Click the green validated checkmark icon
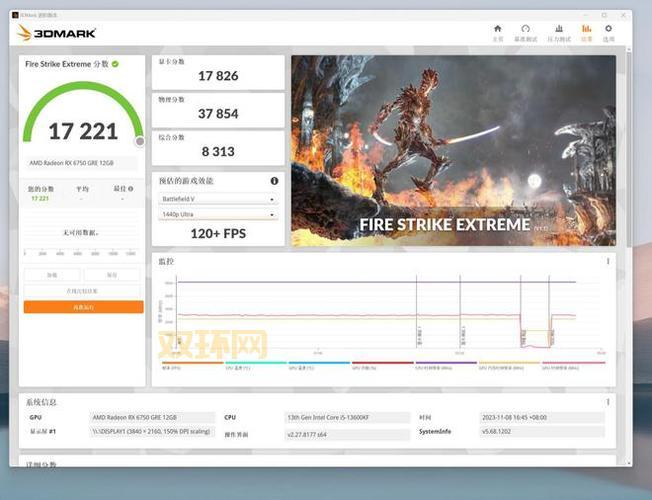 pyautogui.click(x=115, y=64)
